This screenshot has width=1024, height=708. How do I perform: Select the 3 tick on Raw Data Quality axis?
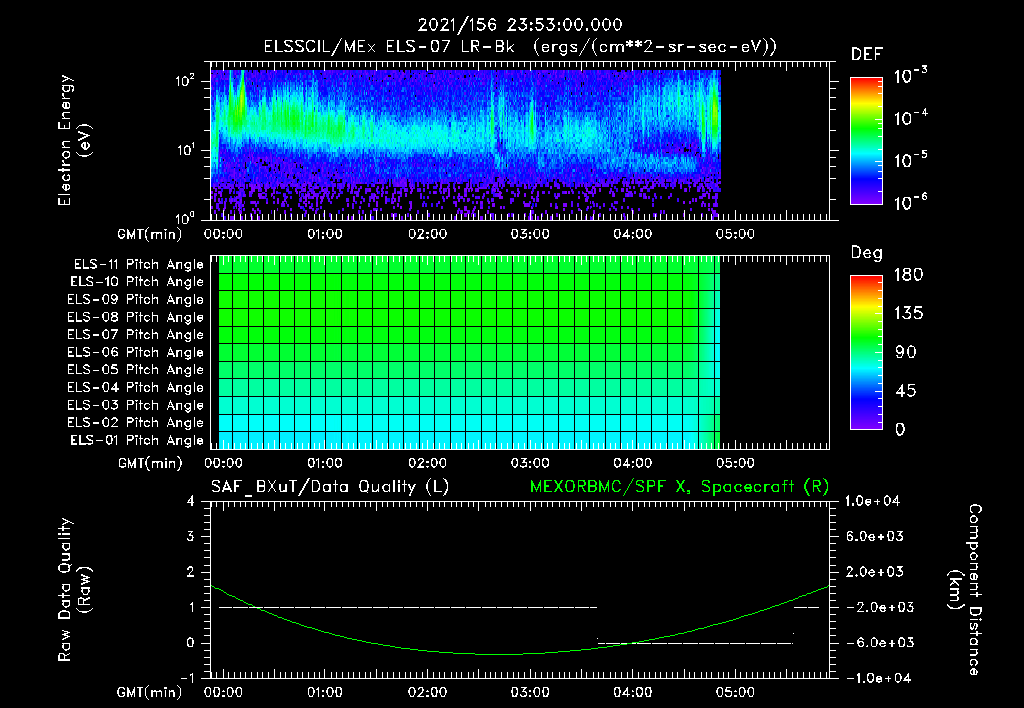pos(190,537)
